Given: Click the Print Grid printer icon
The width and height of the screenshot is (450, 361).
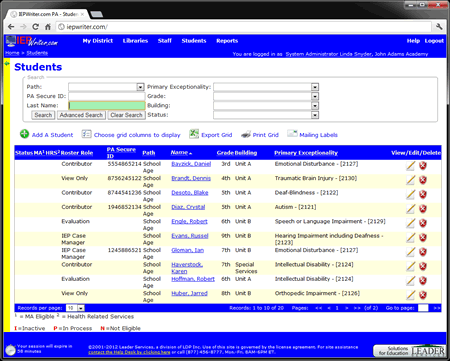Looking at the screenshot, I should coord(246,134).
